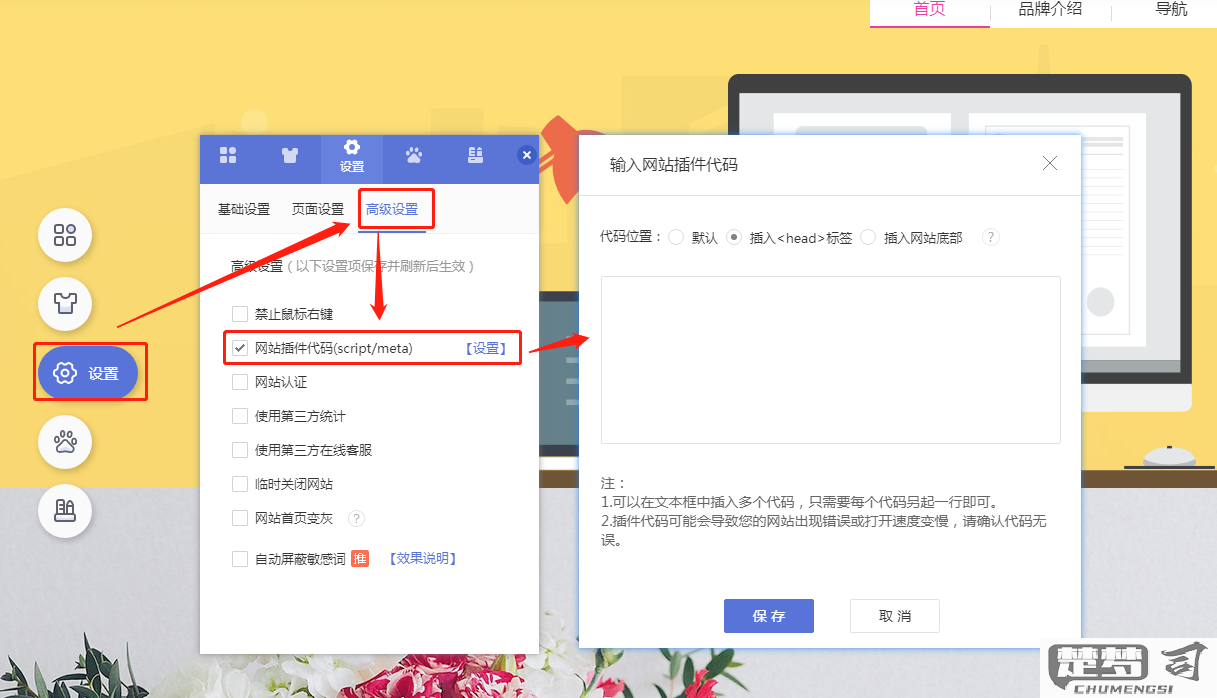Screen dimensions: 1217x698
Task: Enable 使用第三方统计 checkbox
Action: (x=240, y=416)
